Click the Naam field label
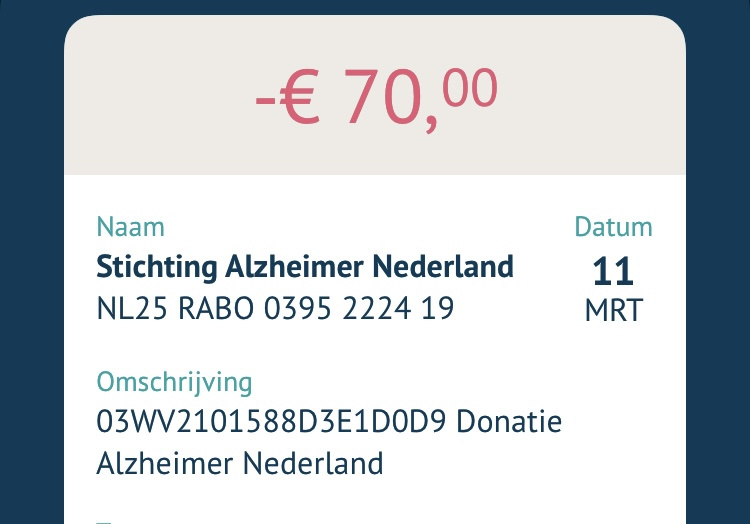750x524 pixels. click(x=131, y=227)
